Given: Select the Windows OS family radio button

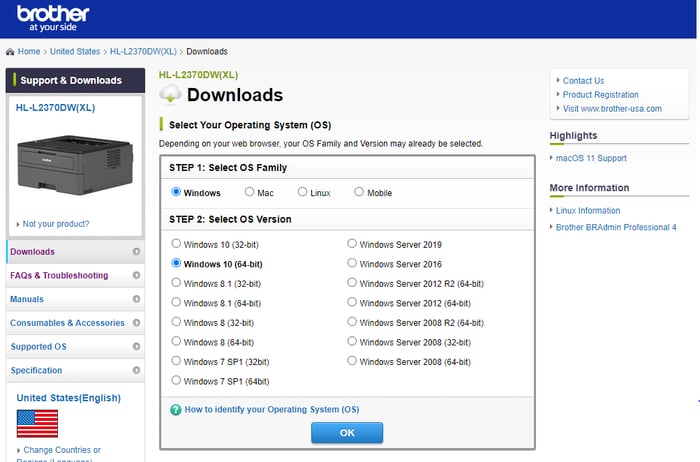Looking at the screenshot, I should 176,192.
